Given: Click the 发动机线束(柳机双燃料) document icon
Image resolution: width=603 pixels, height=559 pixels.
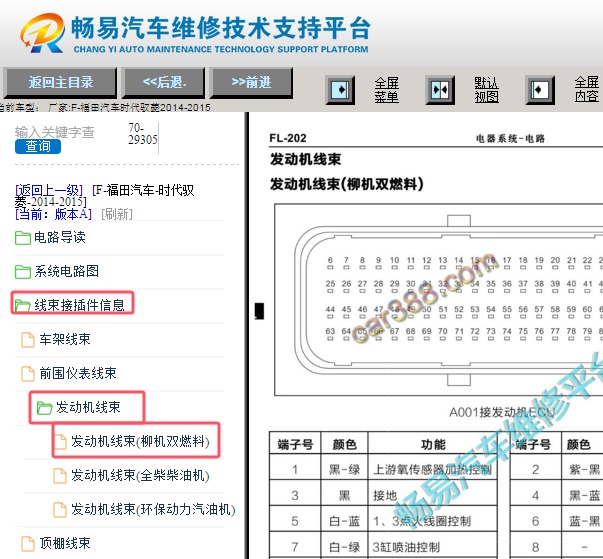Looking at the screenshot, I should 60,441.
